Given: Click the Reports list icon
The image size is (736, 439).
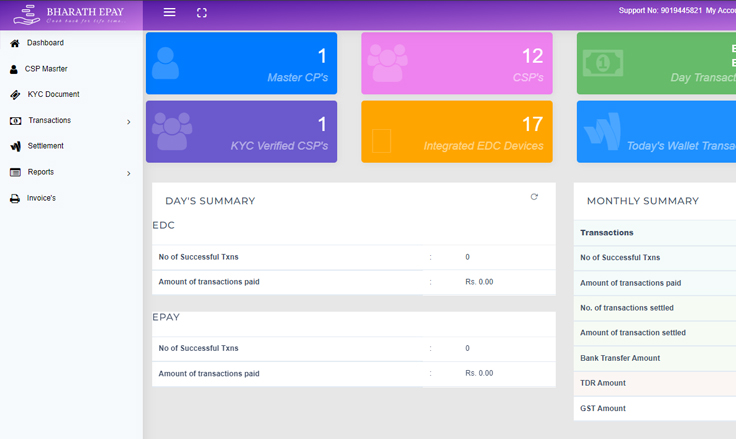Looking at the screenshot, I should (15, 172).
